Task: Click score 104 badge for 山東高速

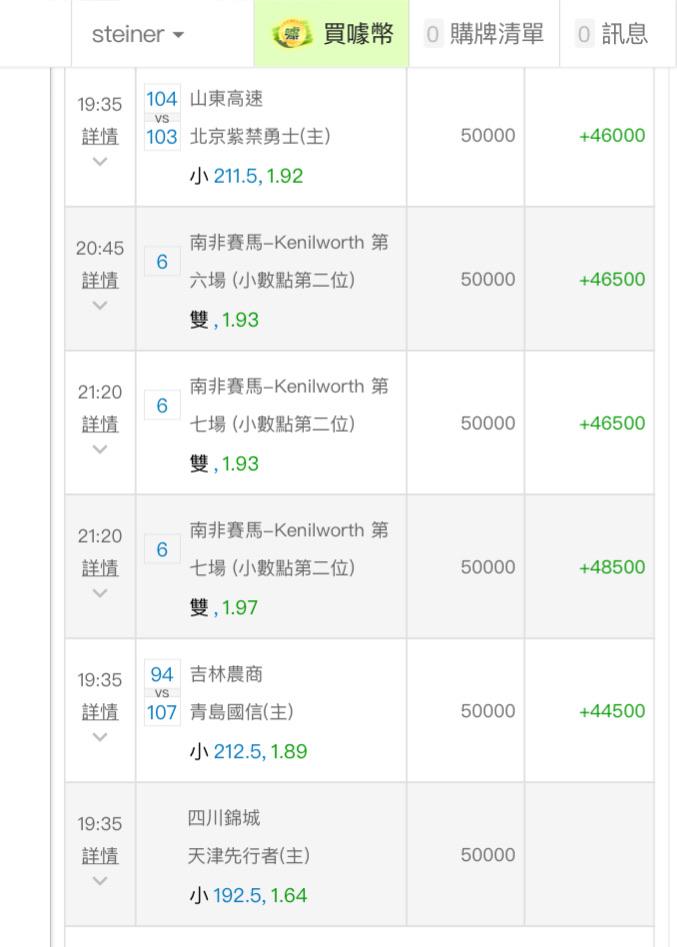Action: [162, 99]
